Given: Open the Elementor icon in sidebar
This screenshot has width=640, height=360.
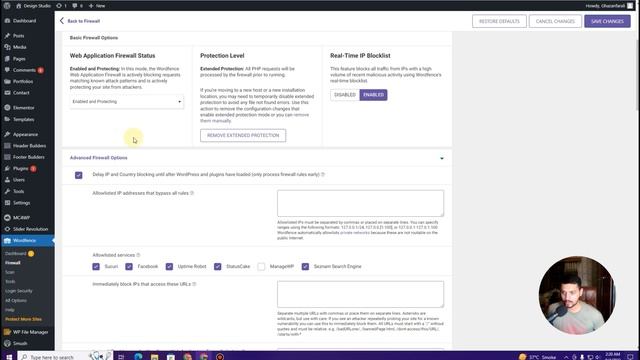Looking at the screenshot, I should (7, 108).
